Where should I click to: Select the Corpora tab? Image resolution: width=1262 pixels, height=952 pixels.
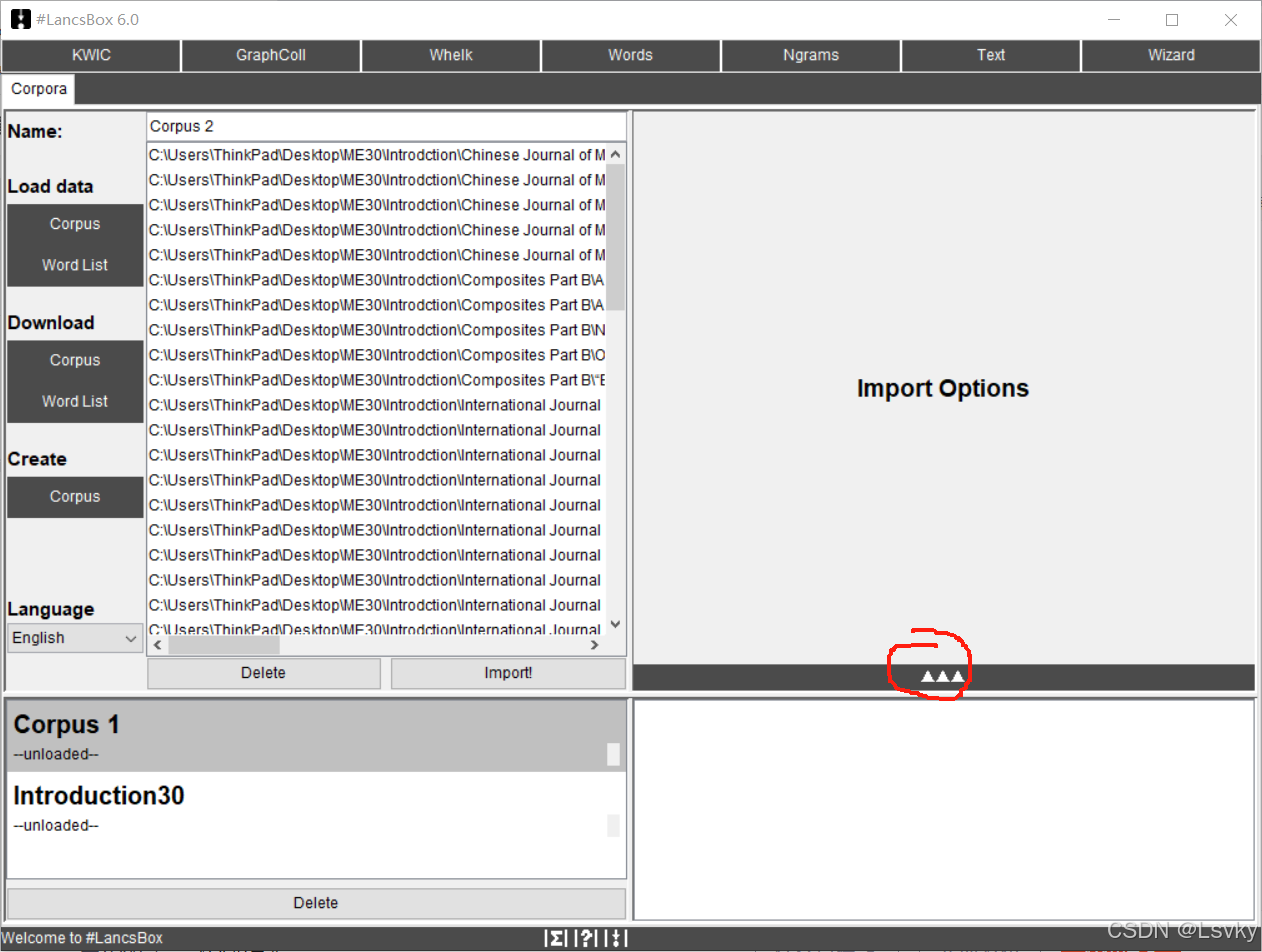click(39, 89)
